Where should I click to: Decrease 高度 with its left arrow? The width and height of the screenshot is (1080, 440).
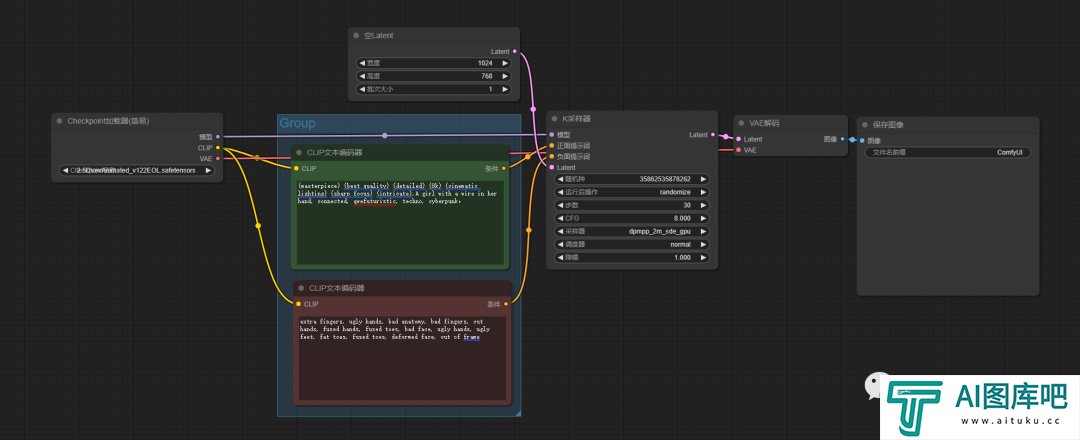click(362, 76)
